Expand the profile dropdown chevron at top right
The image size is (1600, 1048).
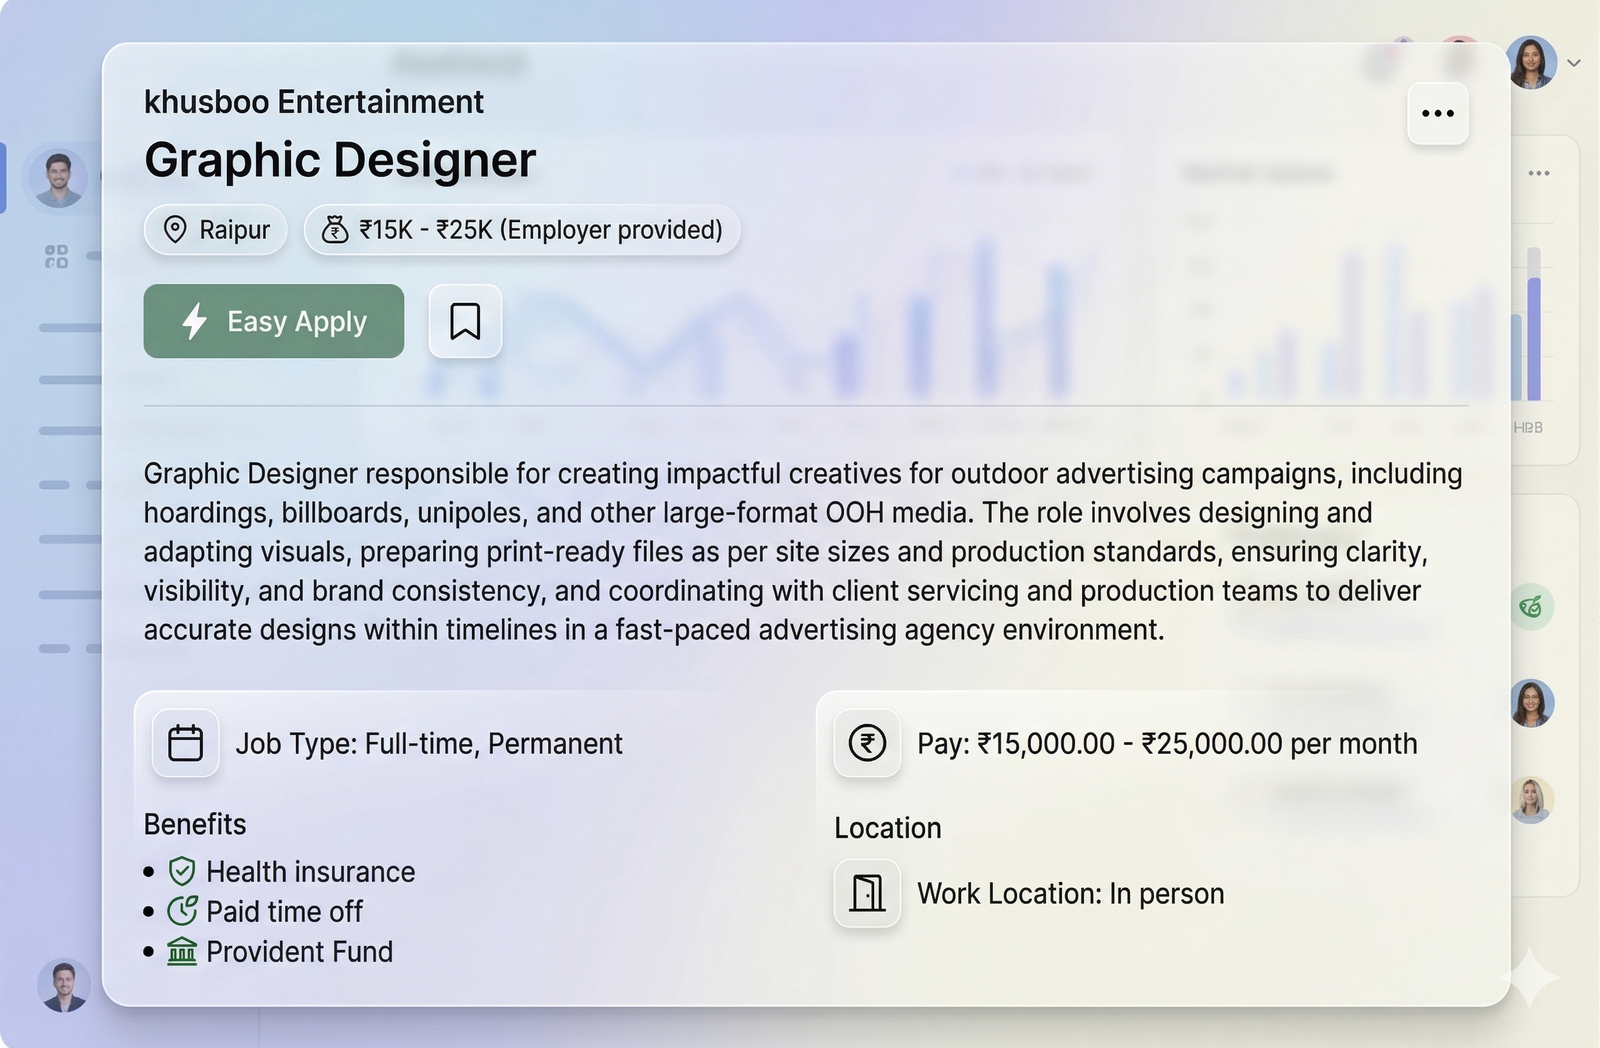pos(1574,63)
